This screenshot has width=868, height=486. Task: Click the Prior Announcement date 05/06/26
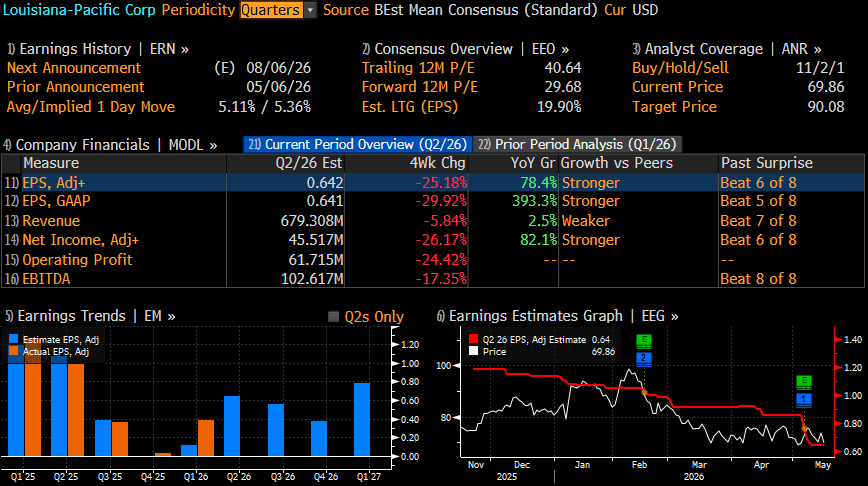pos(278,87)
